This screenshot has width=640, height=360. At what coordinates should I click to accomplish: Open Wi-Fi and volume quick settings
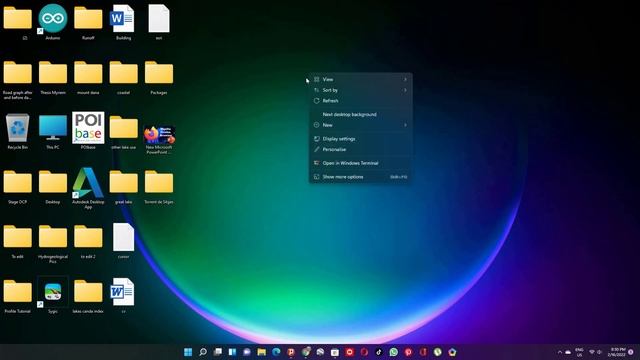point(596,352)
